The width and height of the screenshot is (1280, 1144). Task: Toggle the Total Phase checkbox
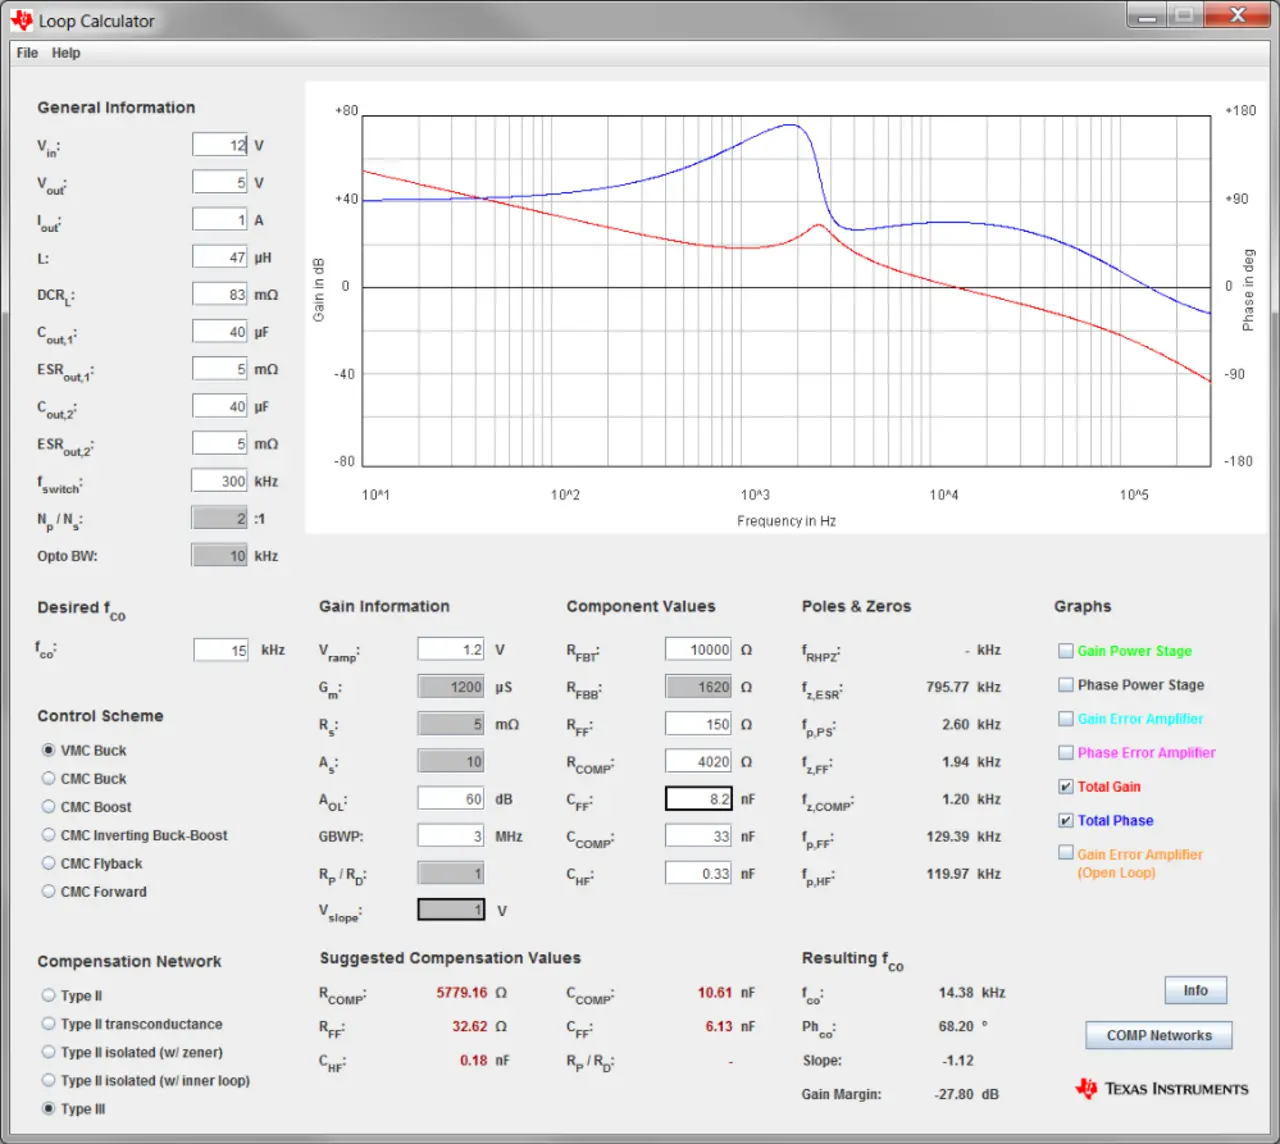click(x=1066, y=821)
